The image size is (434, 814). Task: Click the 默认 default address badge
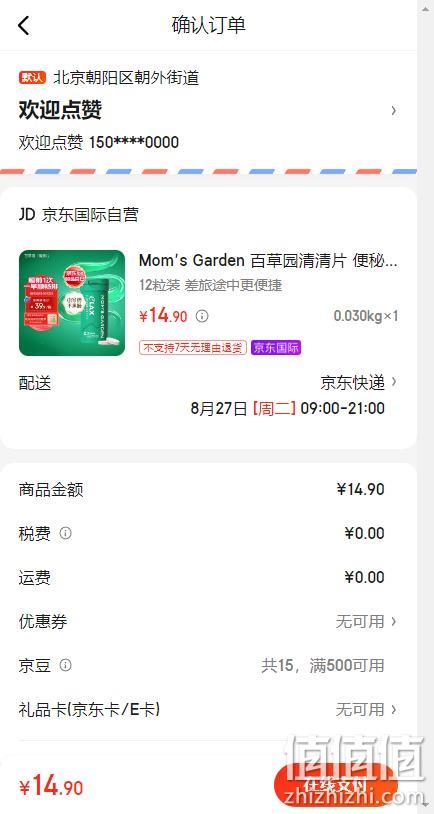click(32, 78)
